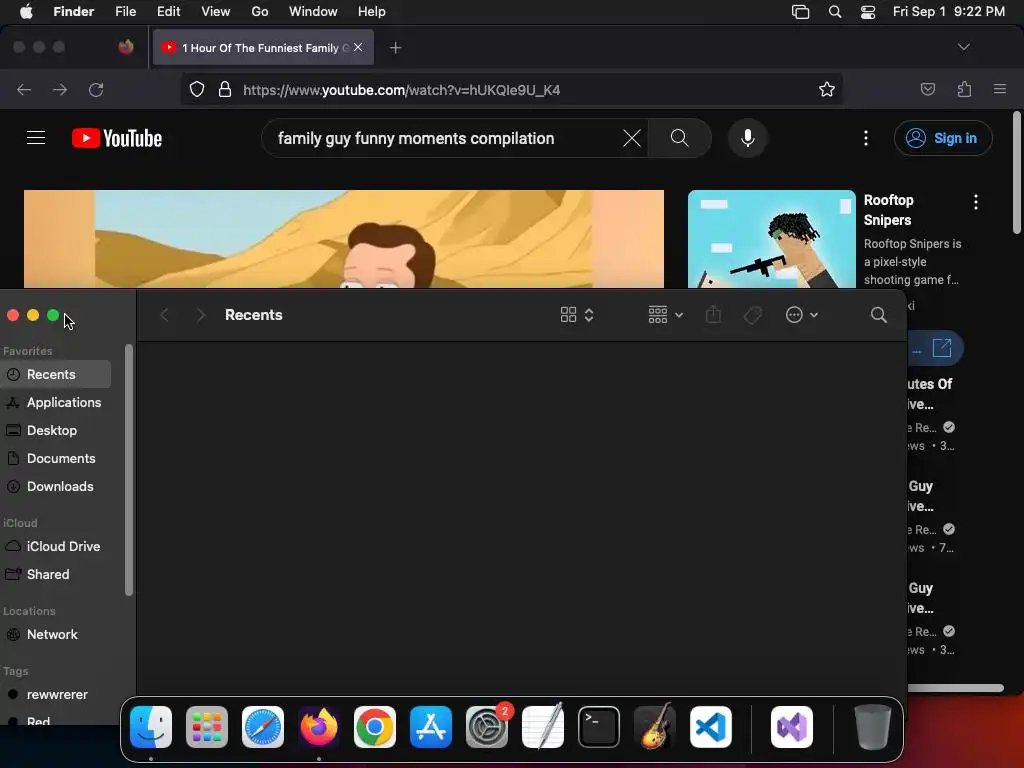
Task: Click the Firefox Dock icon
Action: 319,727
